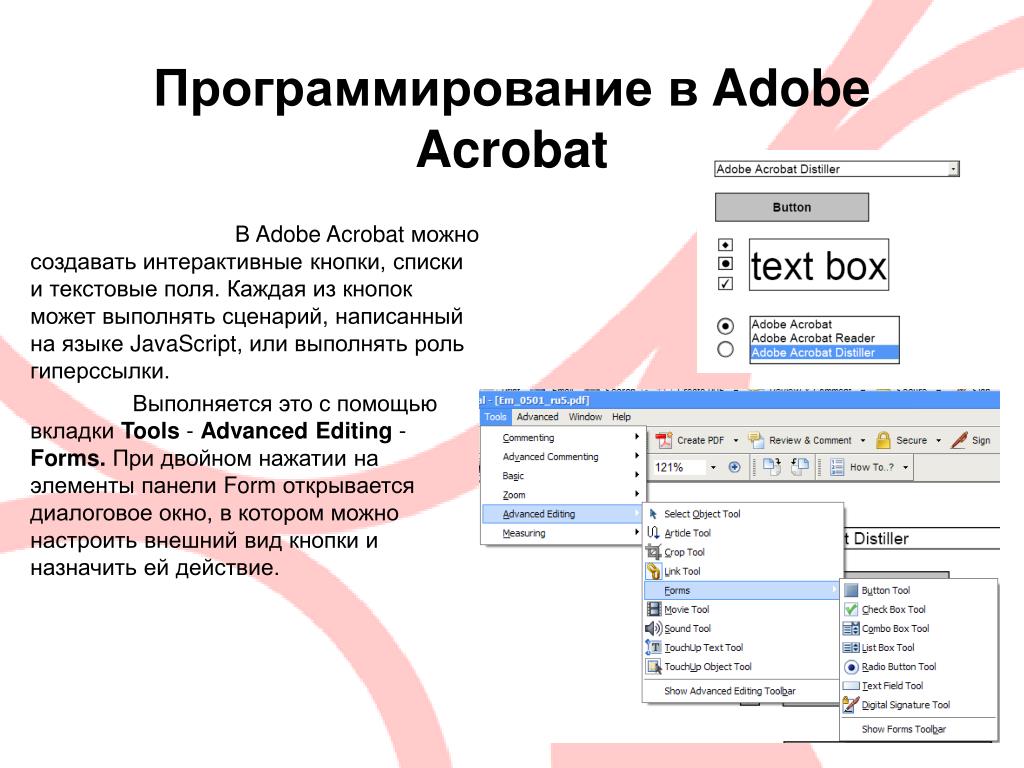Image resolution: width=1024 pixels, height=768 pixels.
Task: Click into the 'text box' field
Action: click(x=818, y=264)
